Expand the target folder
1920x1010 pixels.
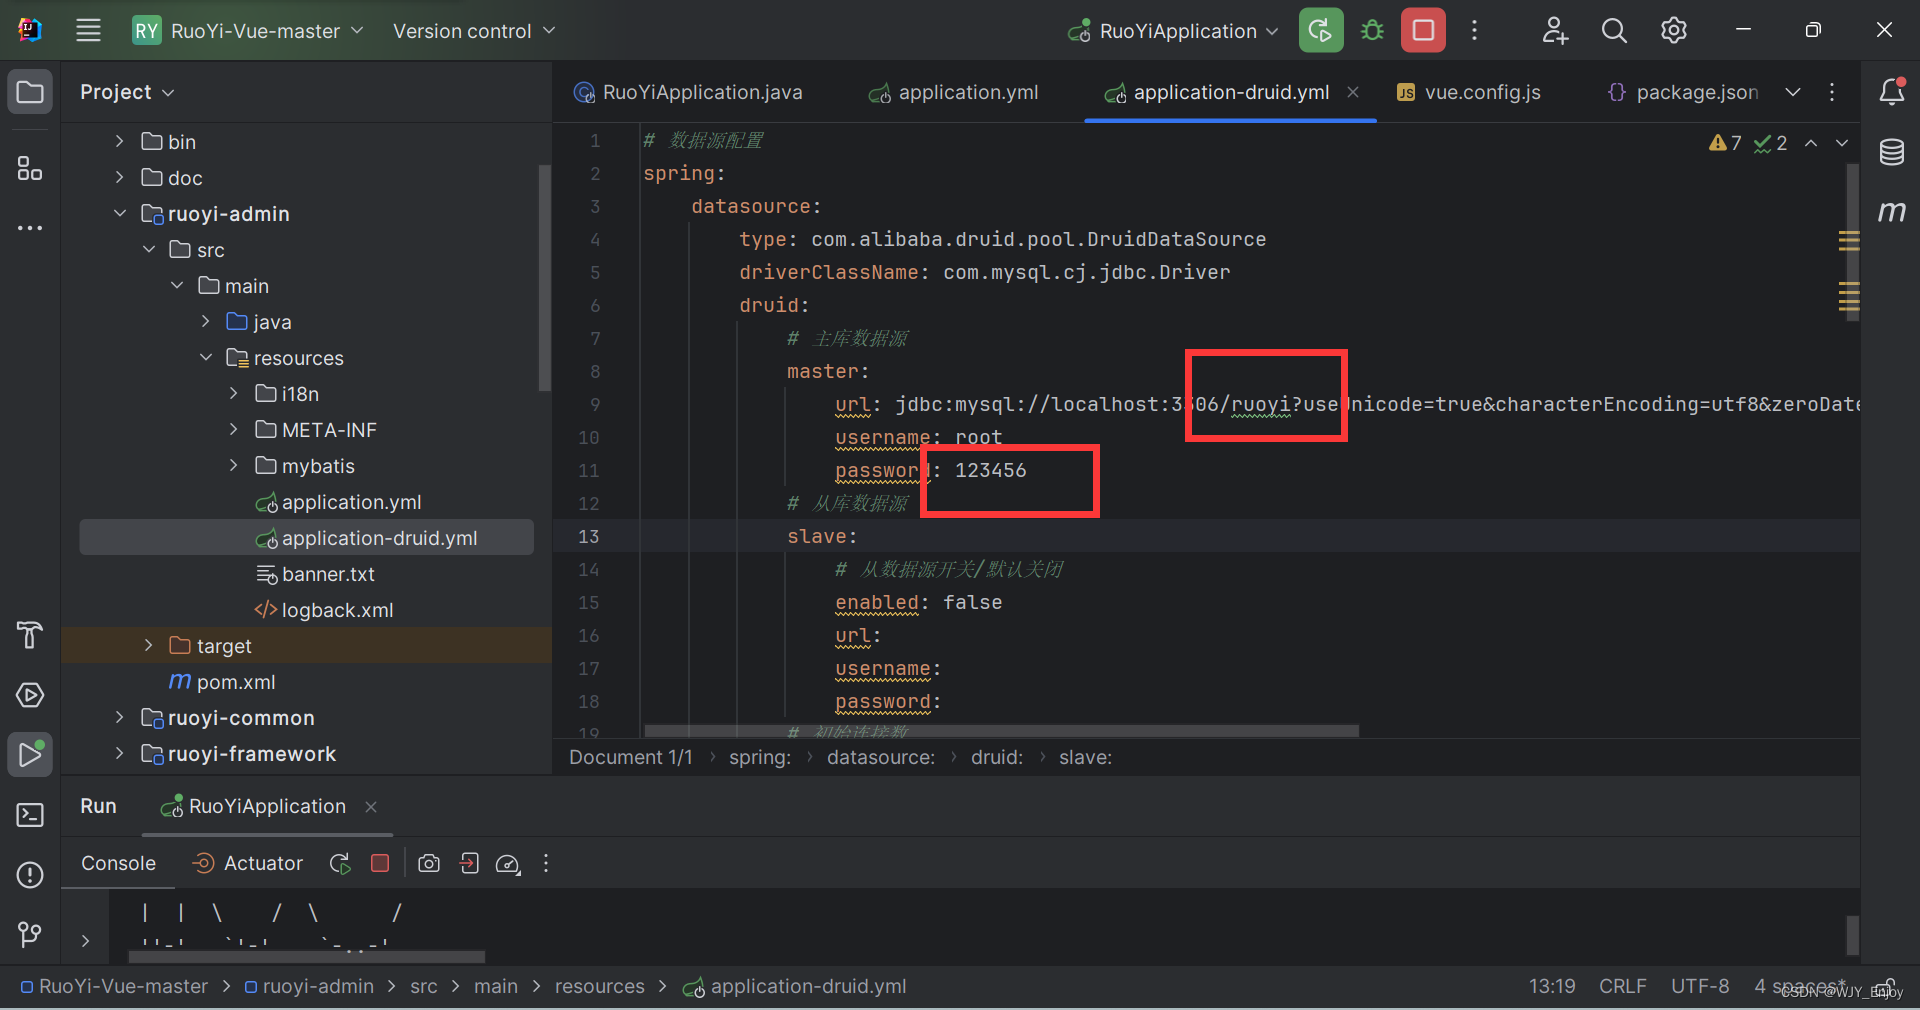click(x=148, y=645)
